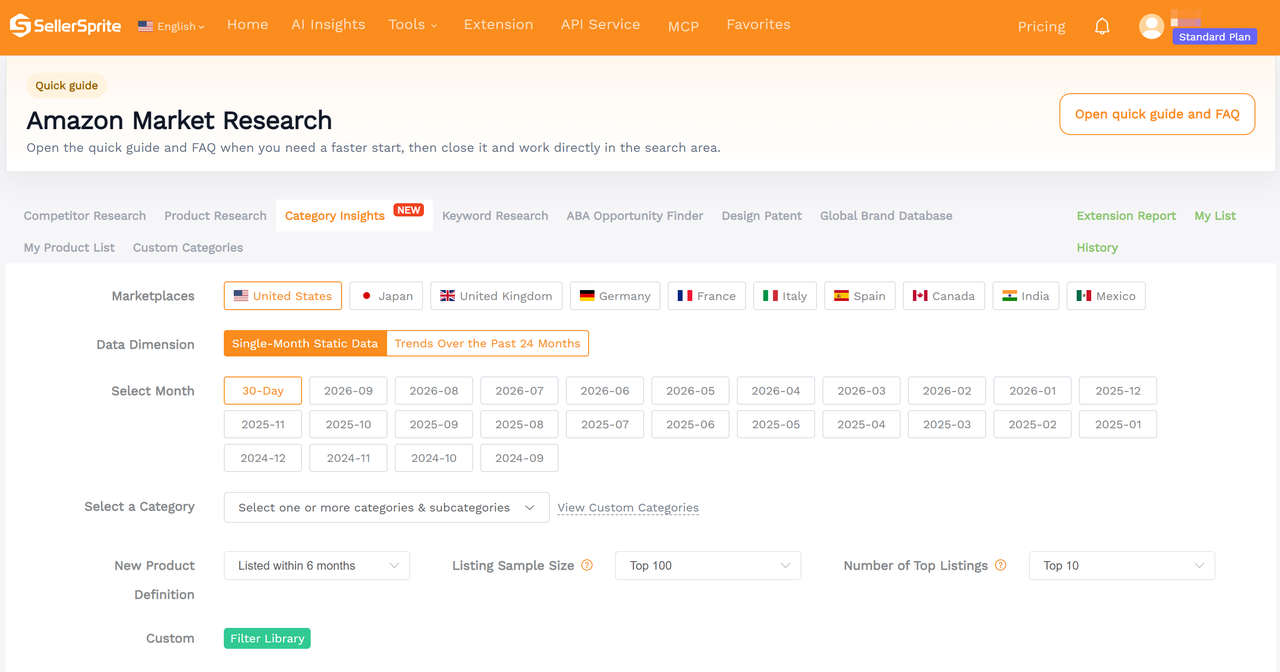Open the MCP menu item
Viewport: 1280px width, 672px height.
tap(683, 26)
